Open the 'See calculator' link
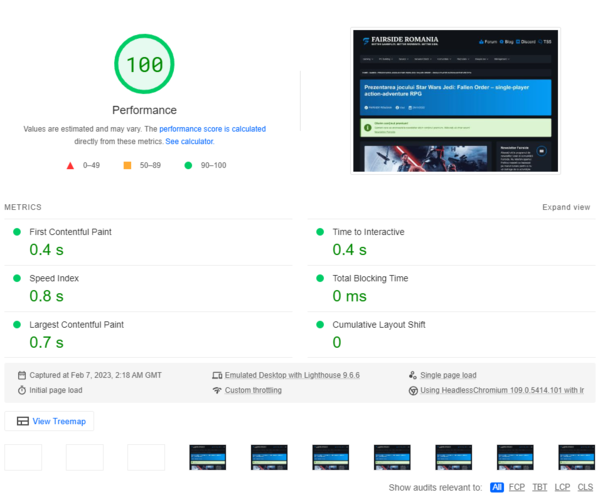Image resolution: width=600 pixels, height=500 pixels. coord(189,142)
